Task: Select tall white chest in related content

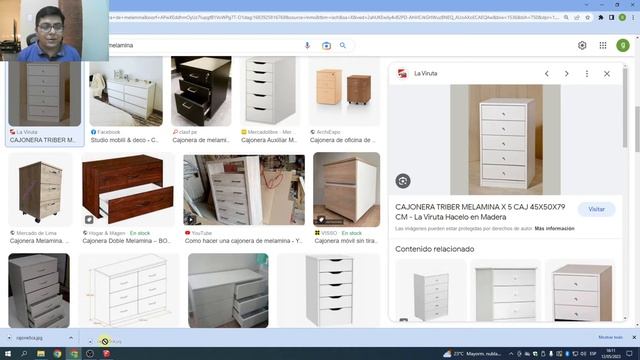Action: pyautogui.click(x=431, y=291)
